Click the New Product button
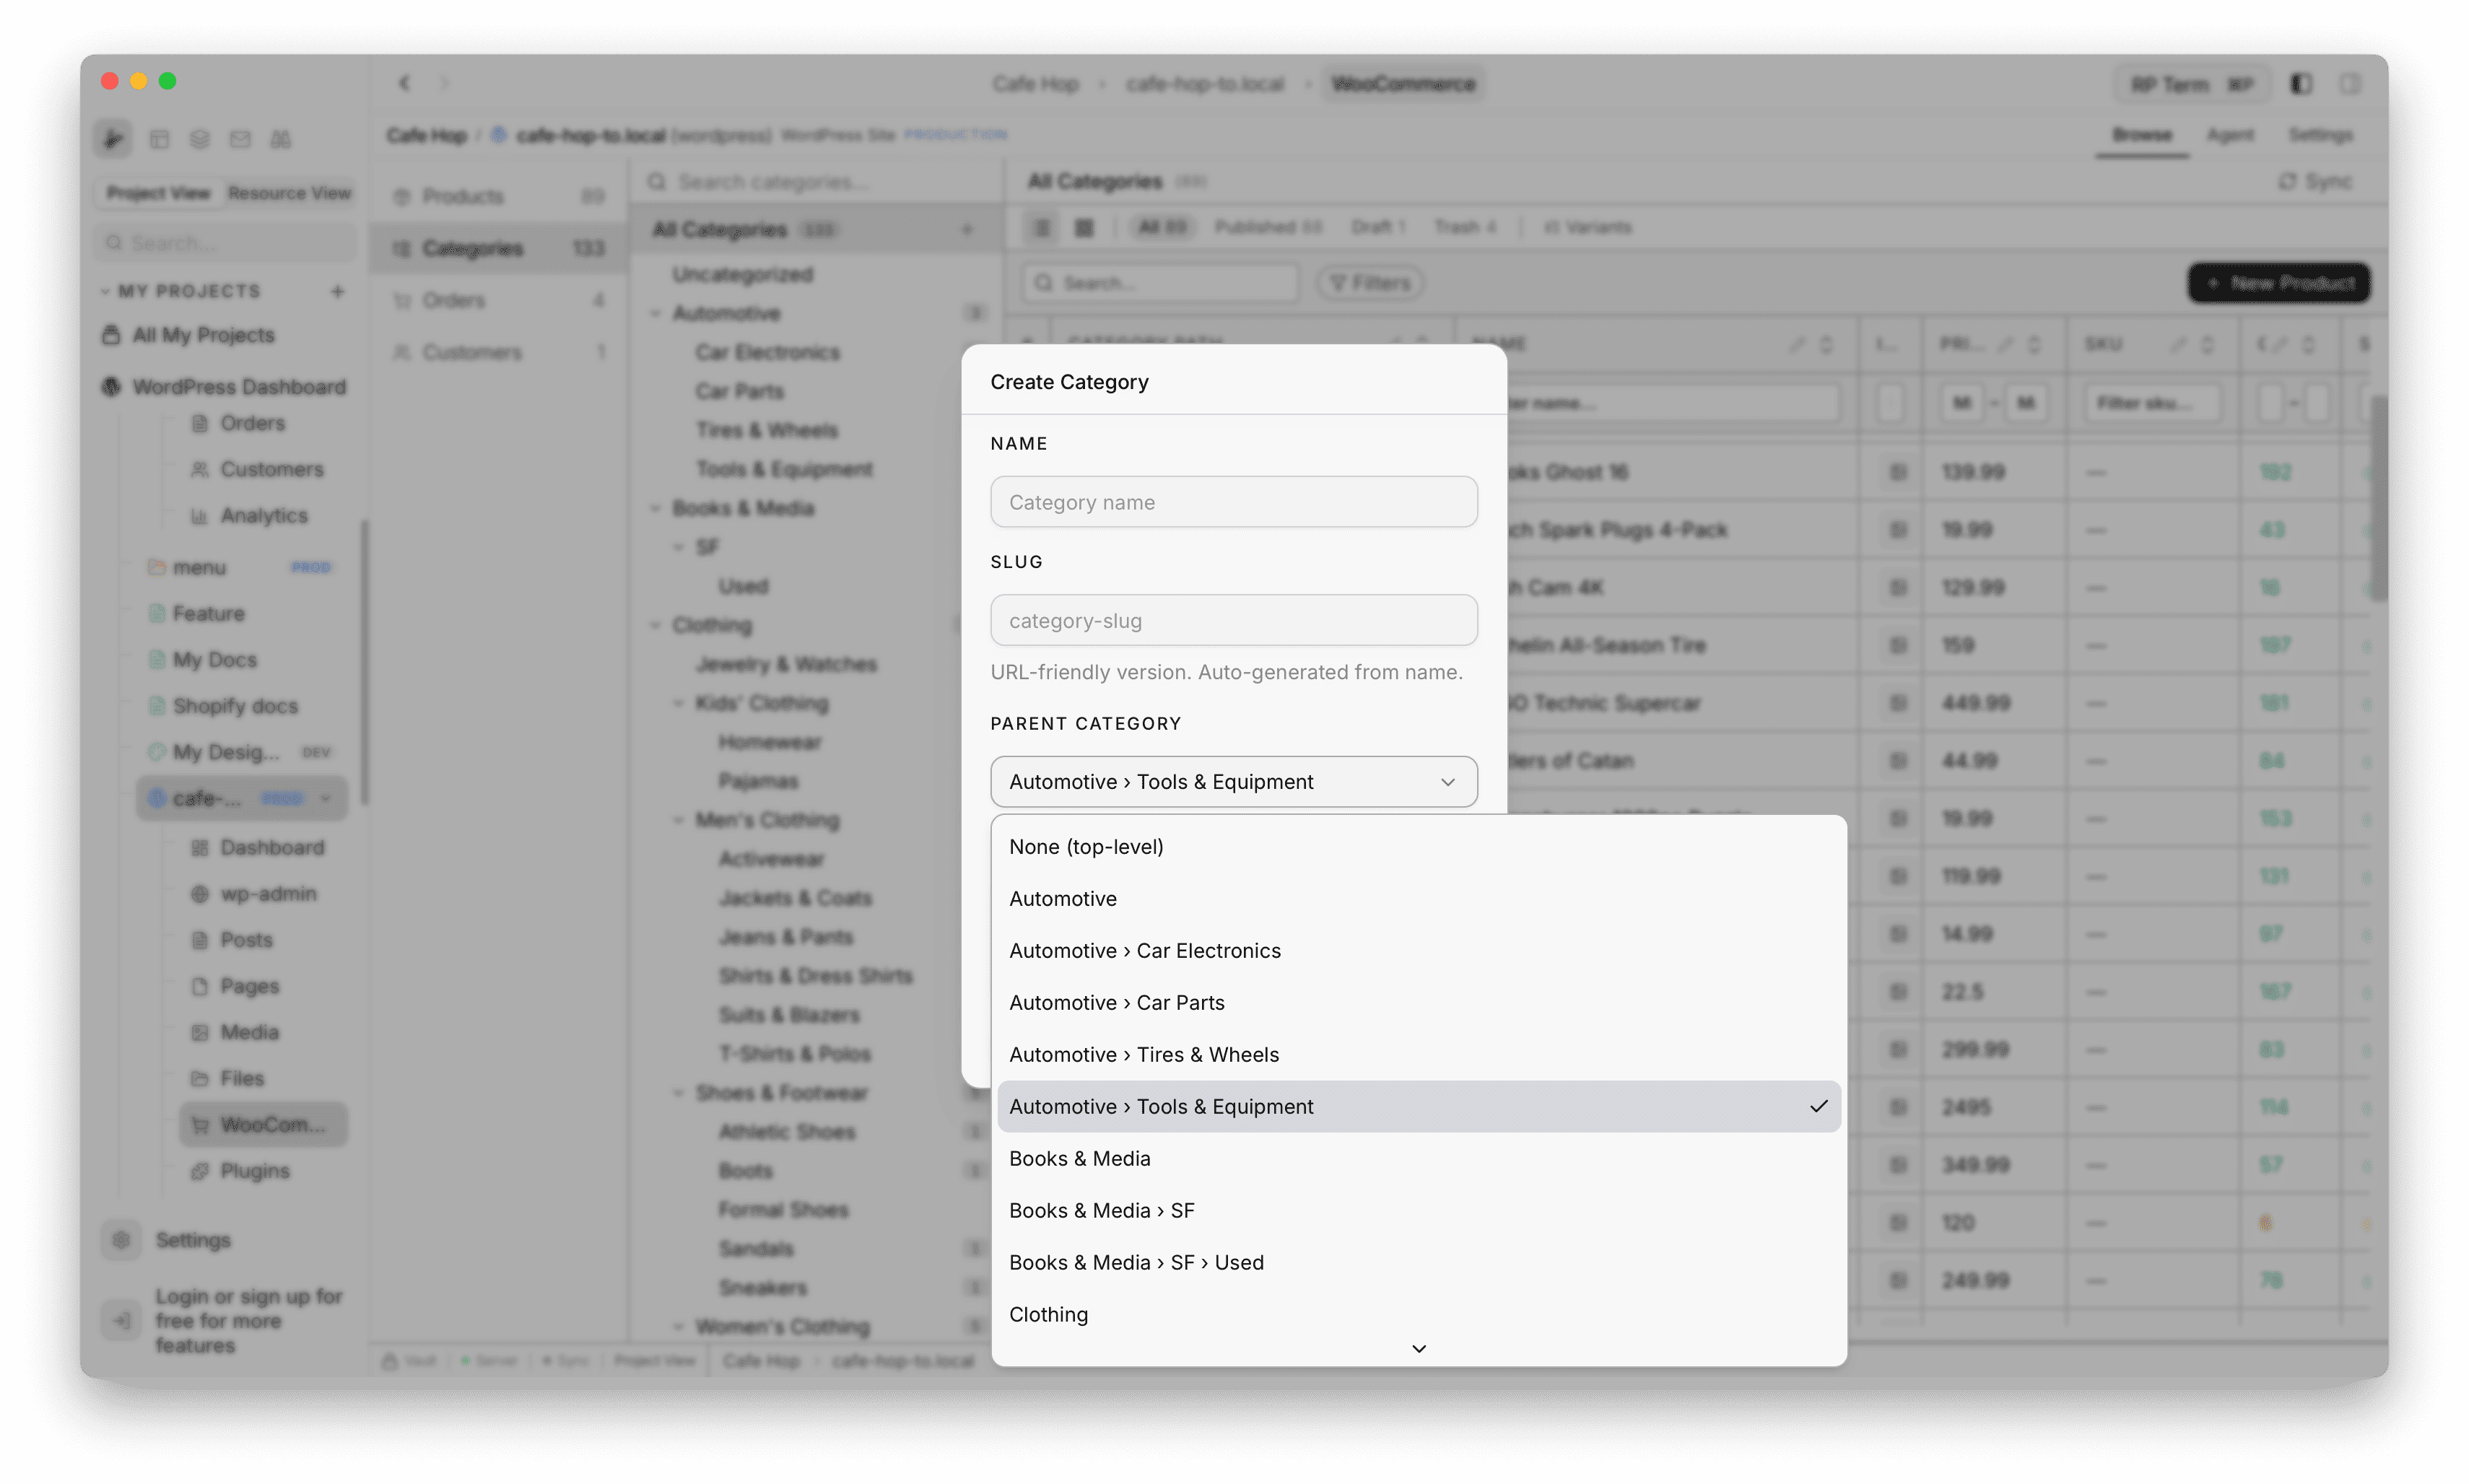The height and width of the screenshot is (1484, 2469). (x=2278, y=283)
